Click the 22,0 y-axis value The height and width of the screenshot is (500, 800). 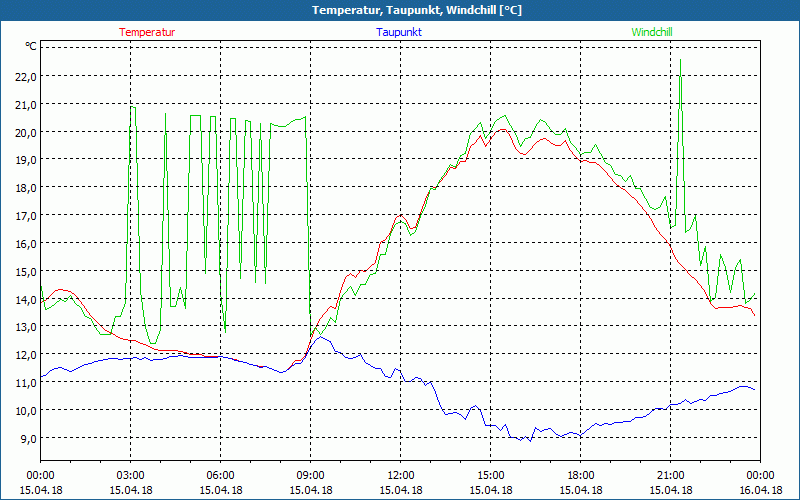pos(27,77)
